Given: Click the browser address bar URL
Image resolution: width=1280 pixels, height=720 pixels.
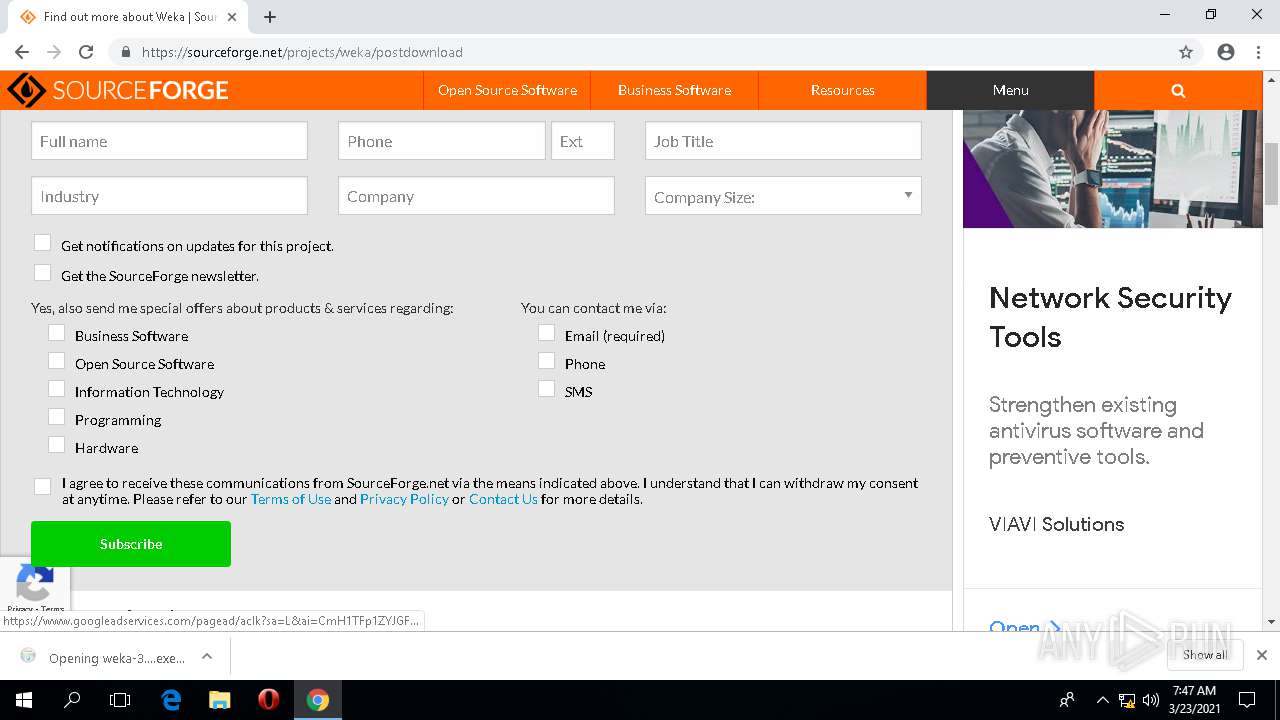Looking at the screenshot, I should (x=302, y=52).
